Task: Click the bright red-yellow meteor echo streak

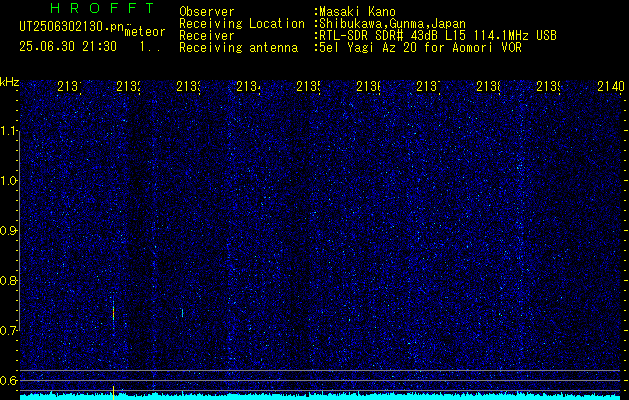Action: 114,311
